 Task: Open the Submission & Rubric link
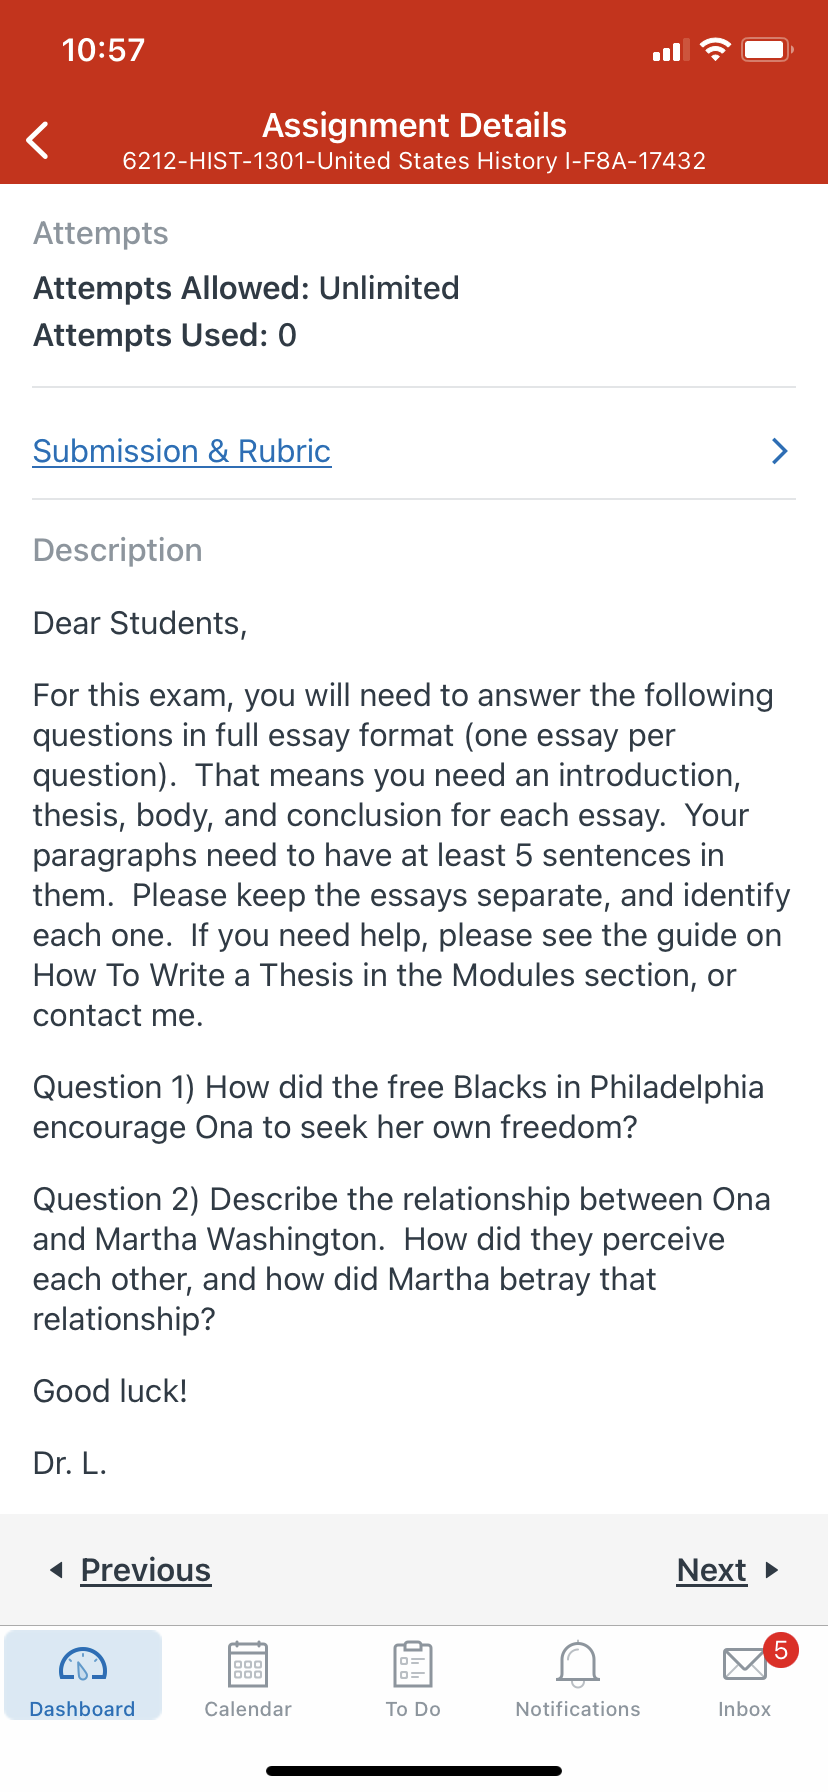pyautogui.click(x=182, y=451)
